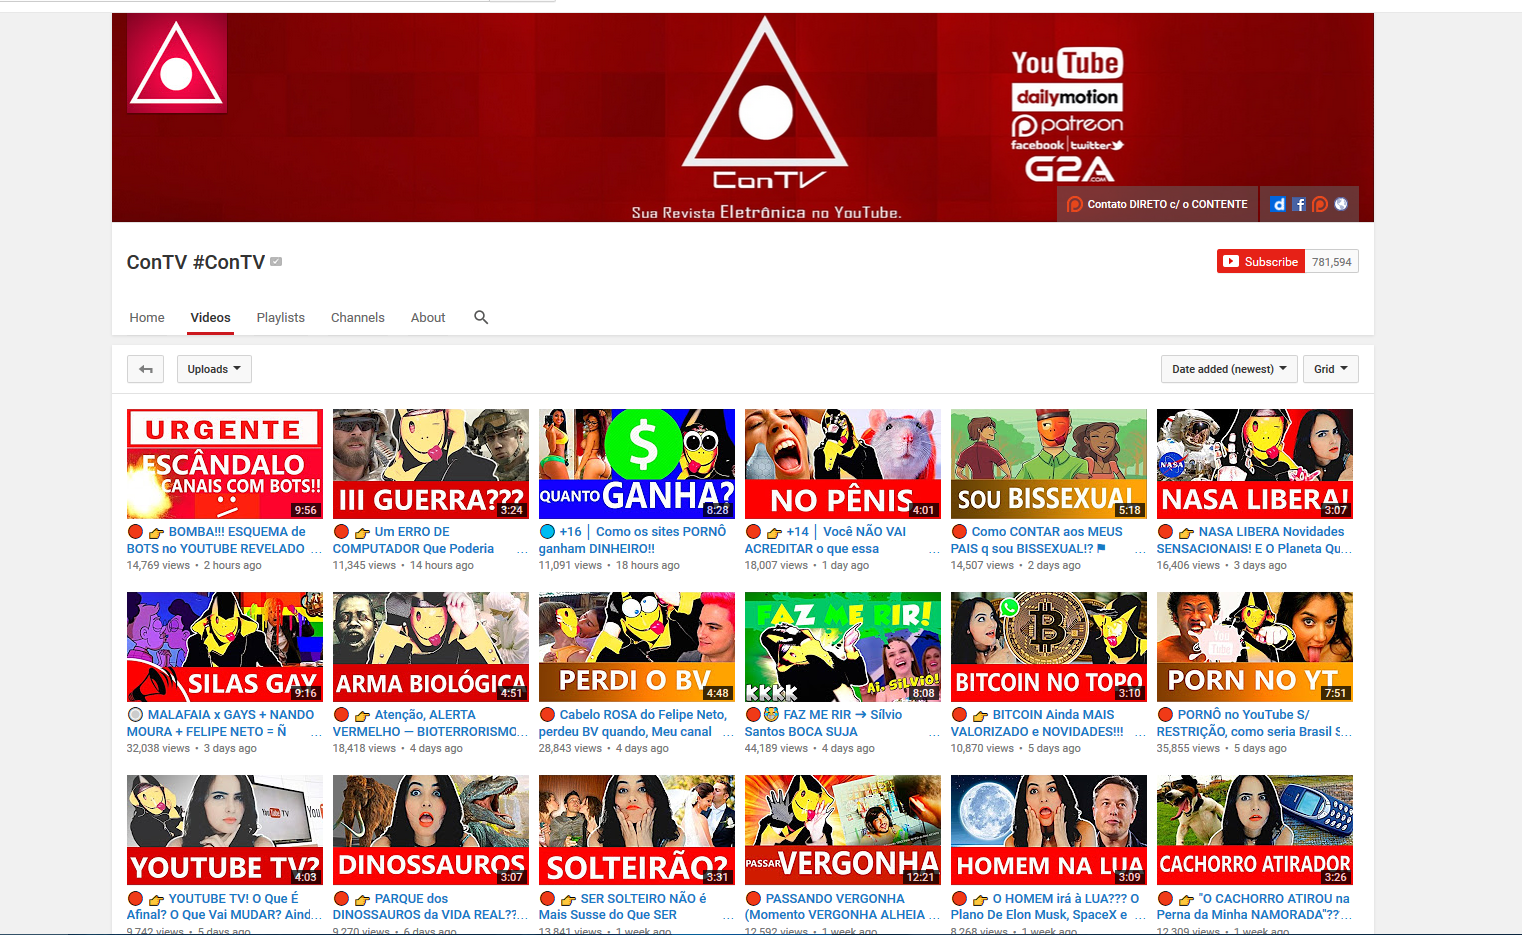Screen dimensions: 1522x935
Task: Subscribe to the ConTV channel
Action: click(x=1261, y=262)
